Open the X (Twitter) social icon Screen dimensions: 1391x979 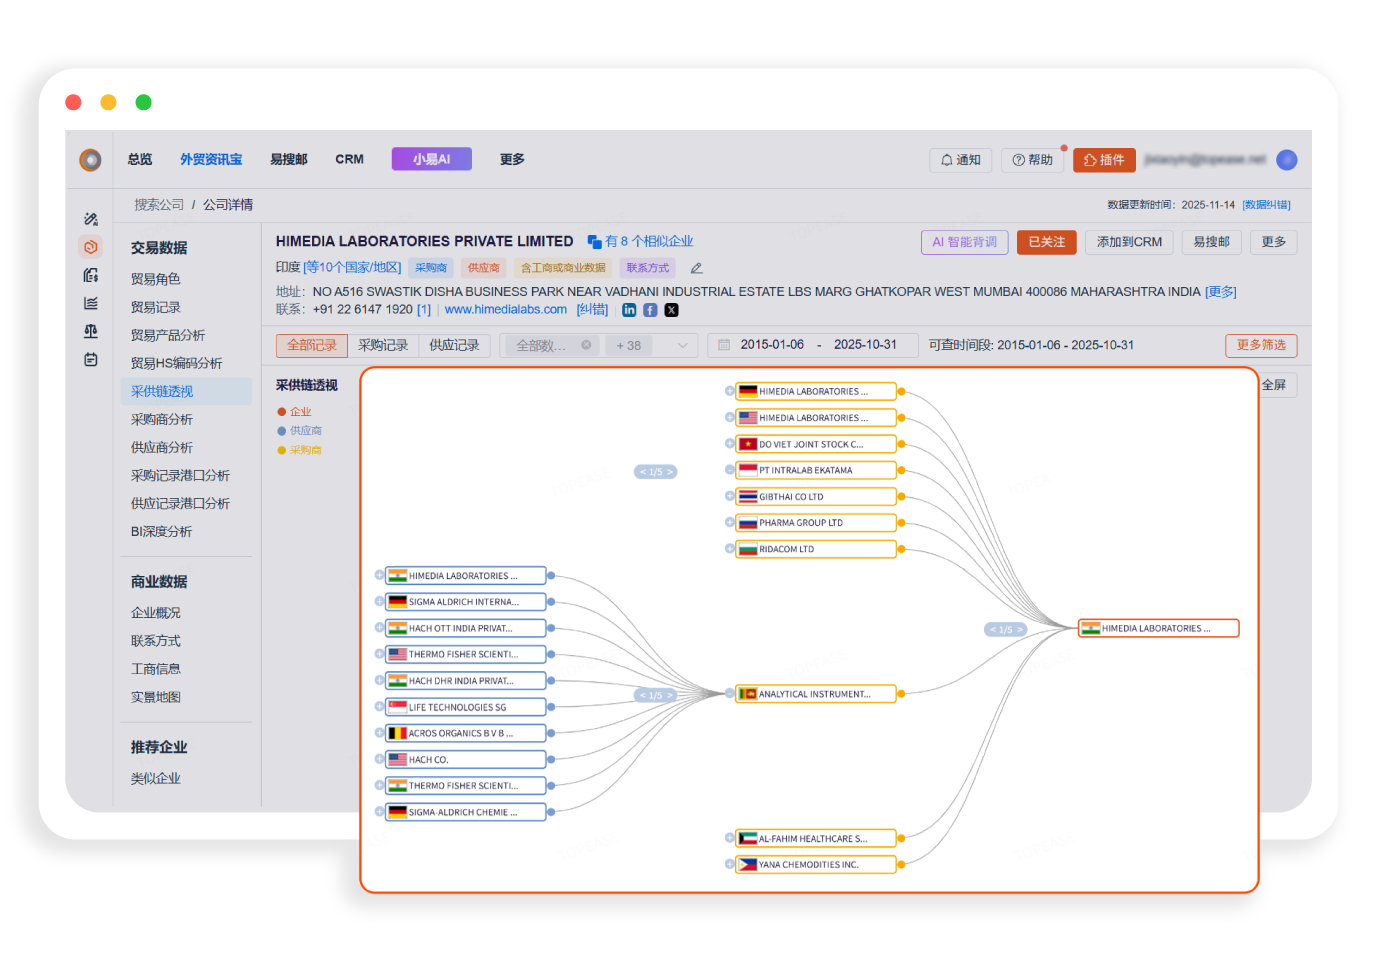pyautogui.click(x=672, y=310)
